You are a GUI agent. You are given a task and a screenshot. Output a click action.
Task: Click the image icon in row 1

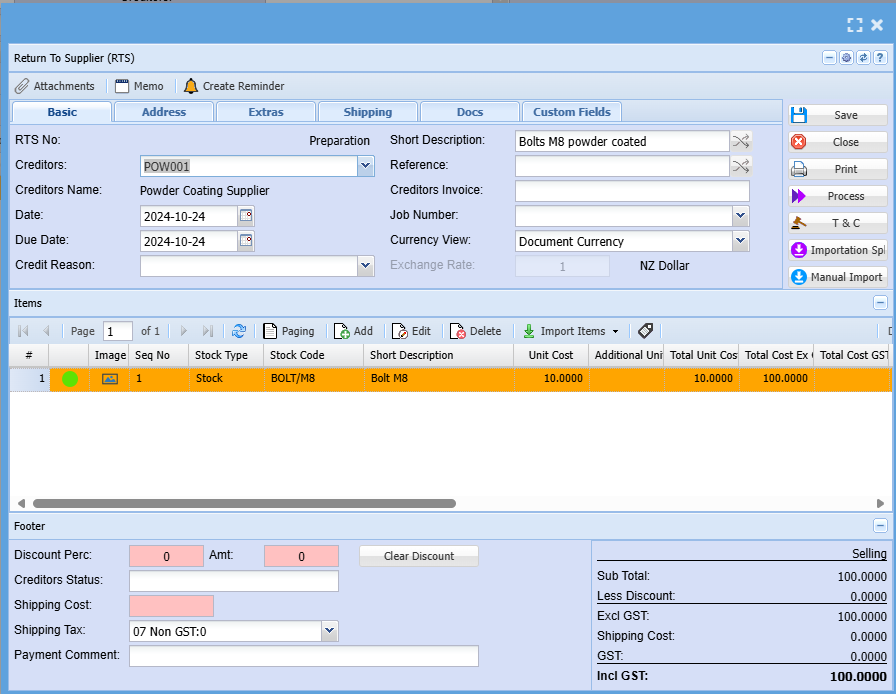pos(110,379)
